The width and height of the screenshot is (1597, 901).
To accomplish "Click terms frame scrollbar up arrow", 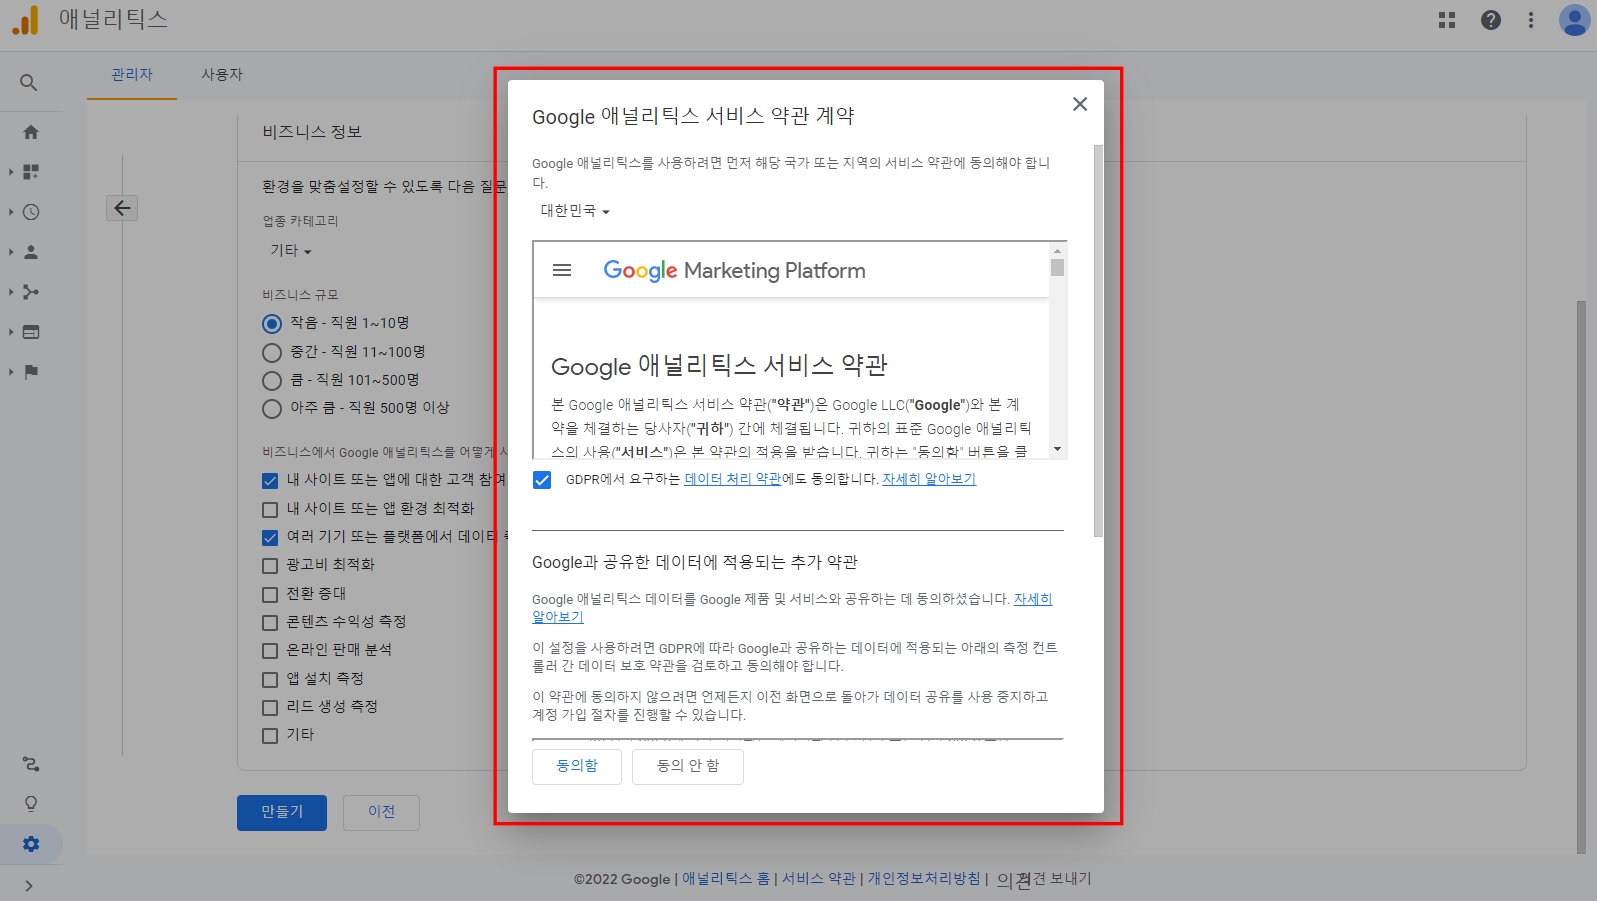I will [x=1058, y=250].
